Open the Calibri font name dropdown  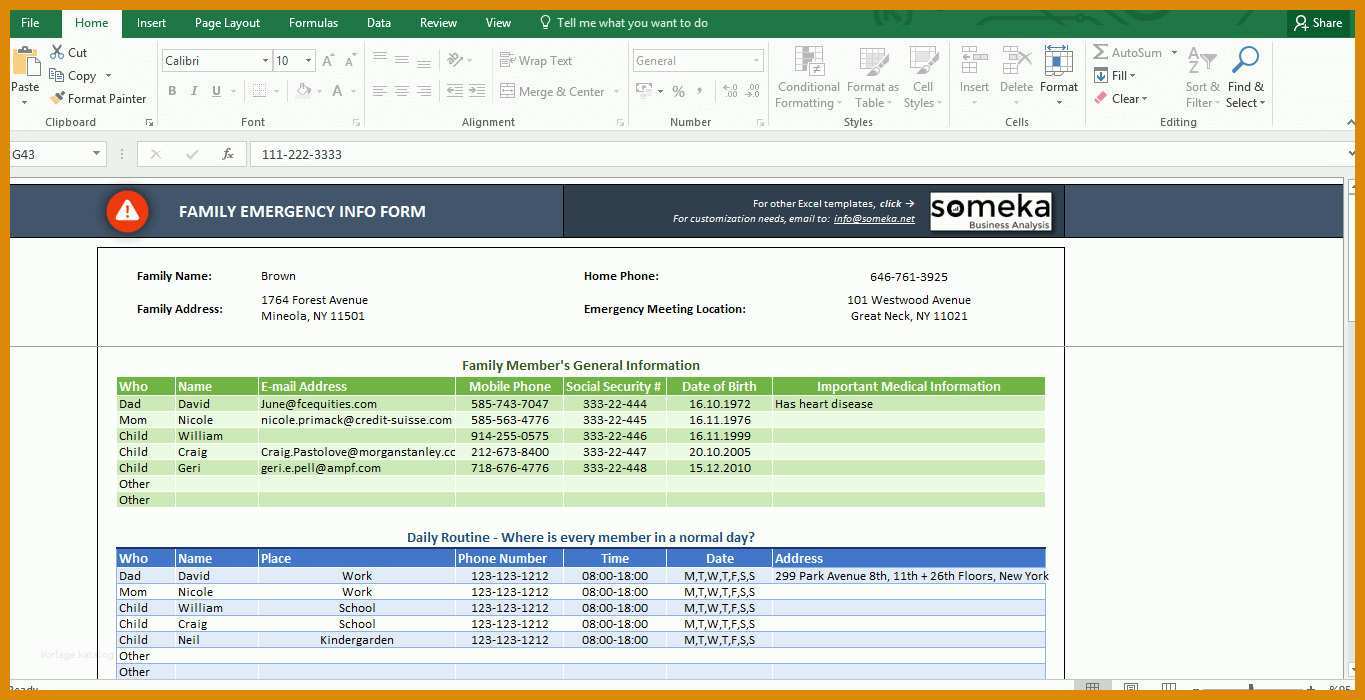click(265, 61)
